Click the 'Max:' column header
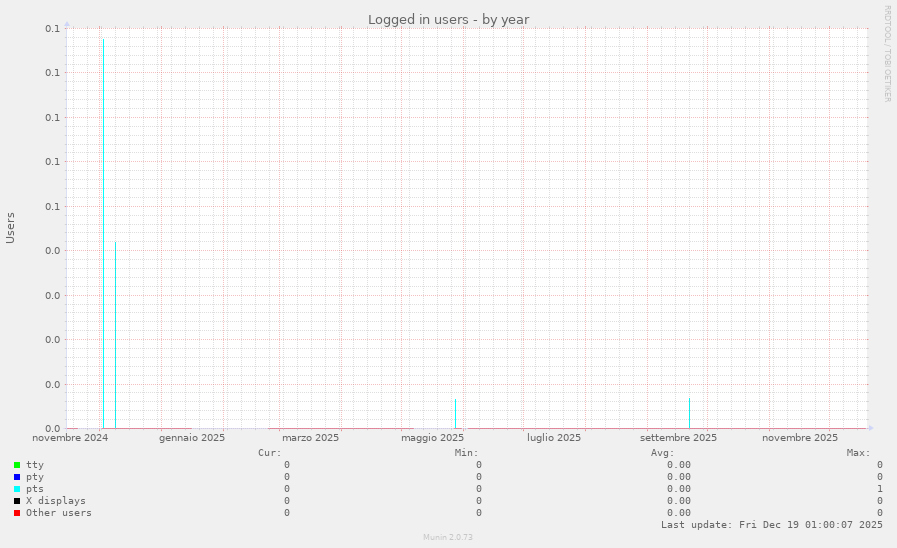This screenshot has height=548, width=897. [x=858, y=453]
